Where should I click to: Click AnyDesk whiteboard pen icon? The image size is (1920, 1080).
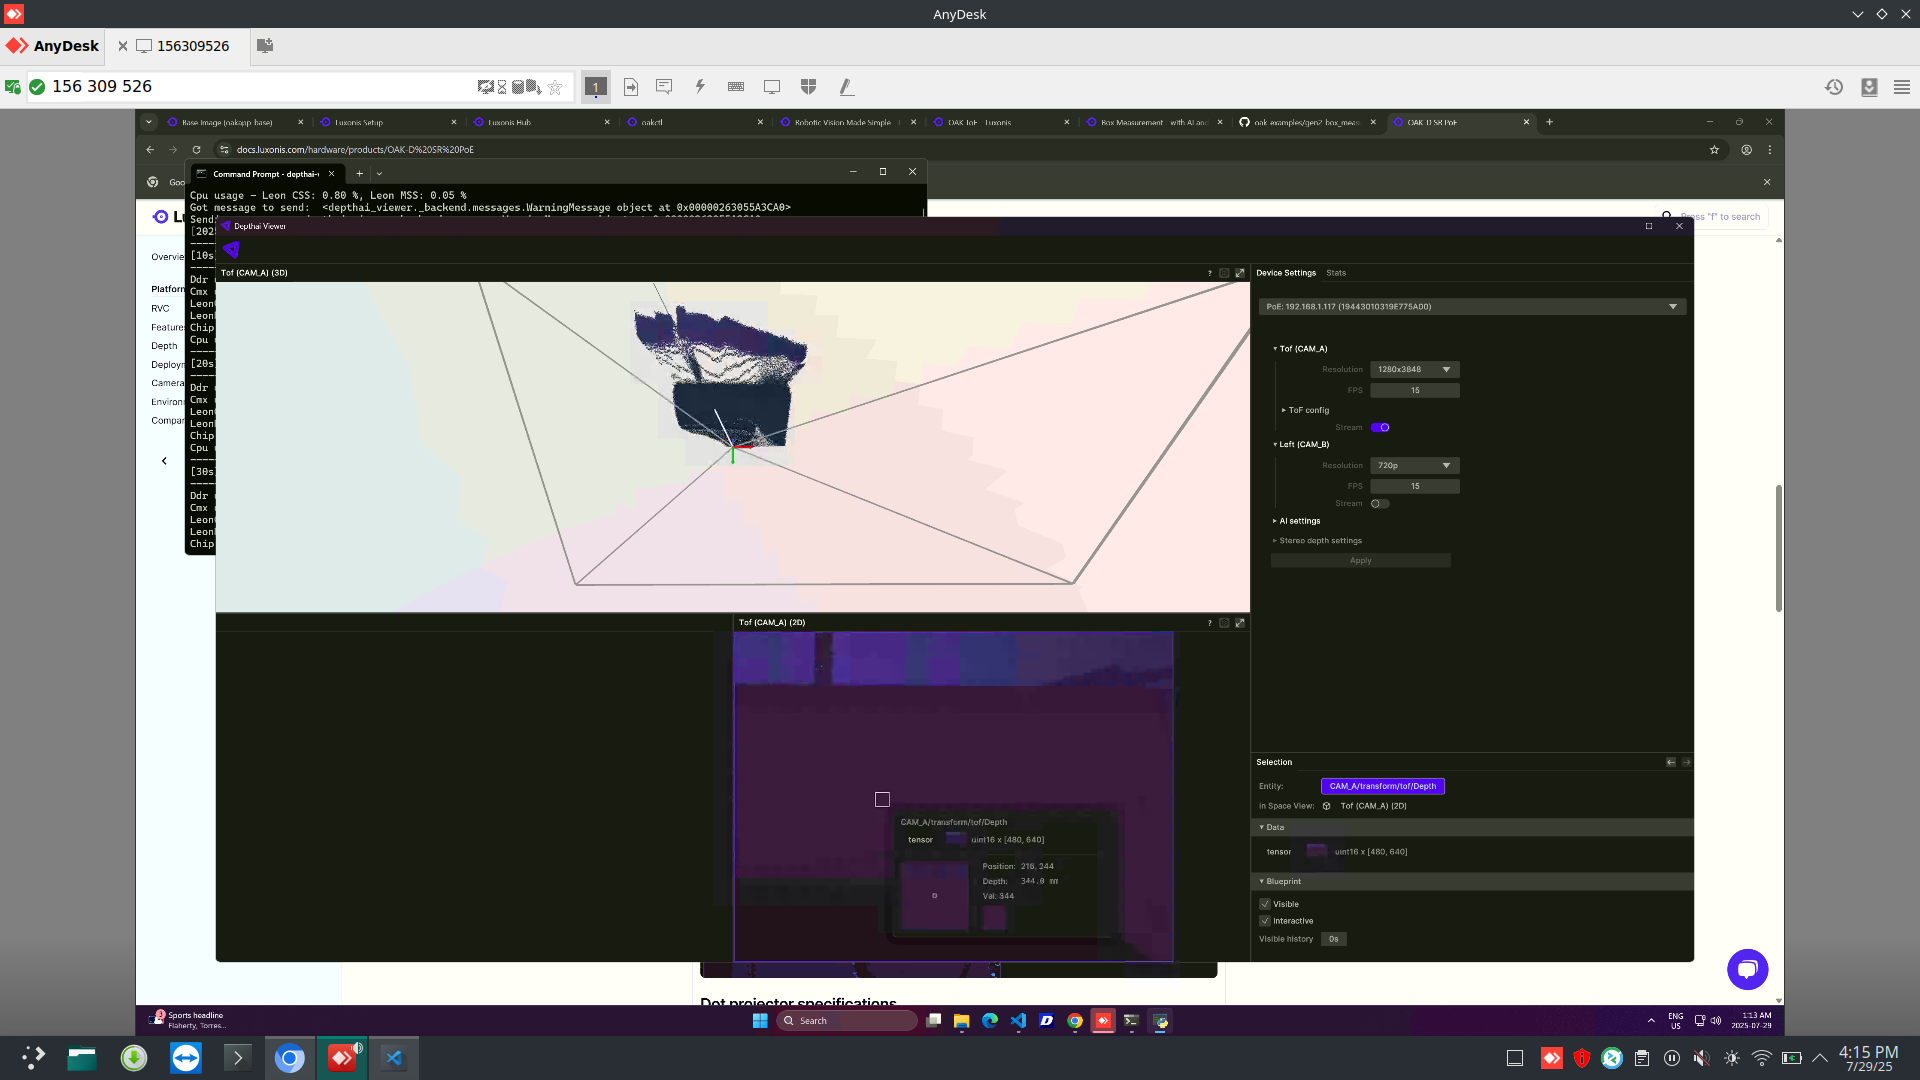click(x=846, y=87)
